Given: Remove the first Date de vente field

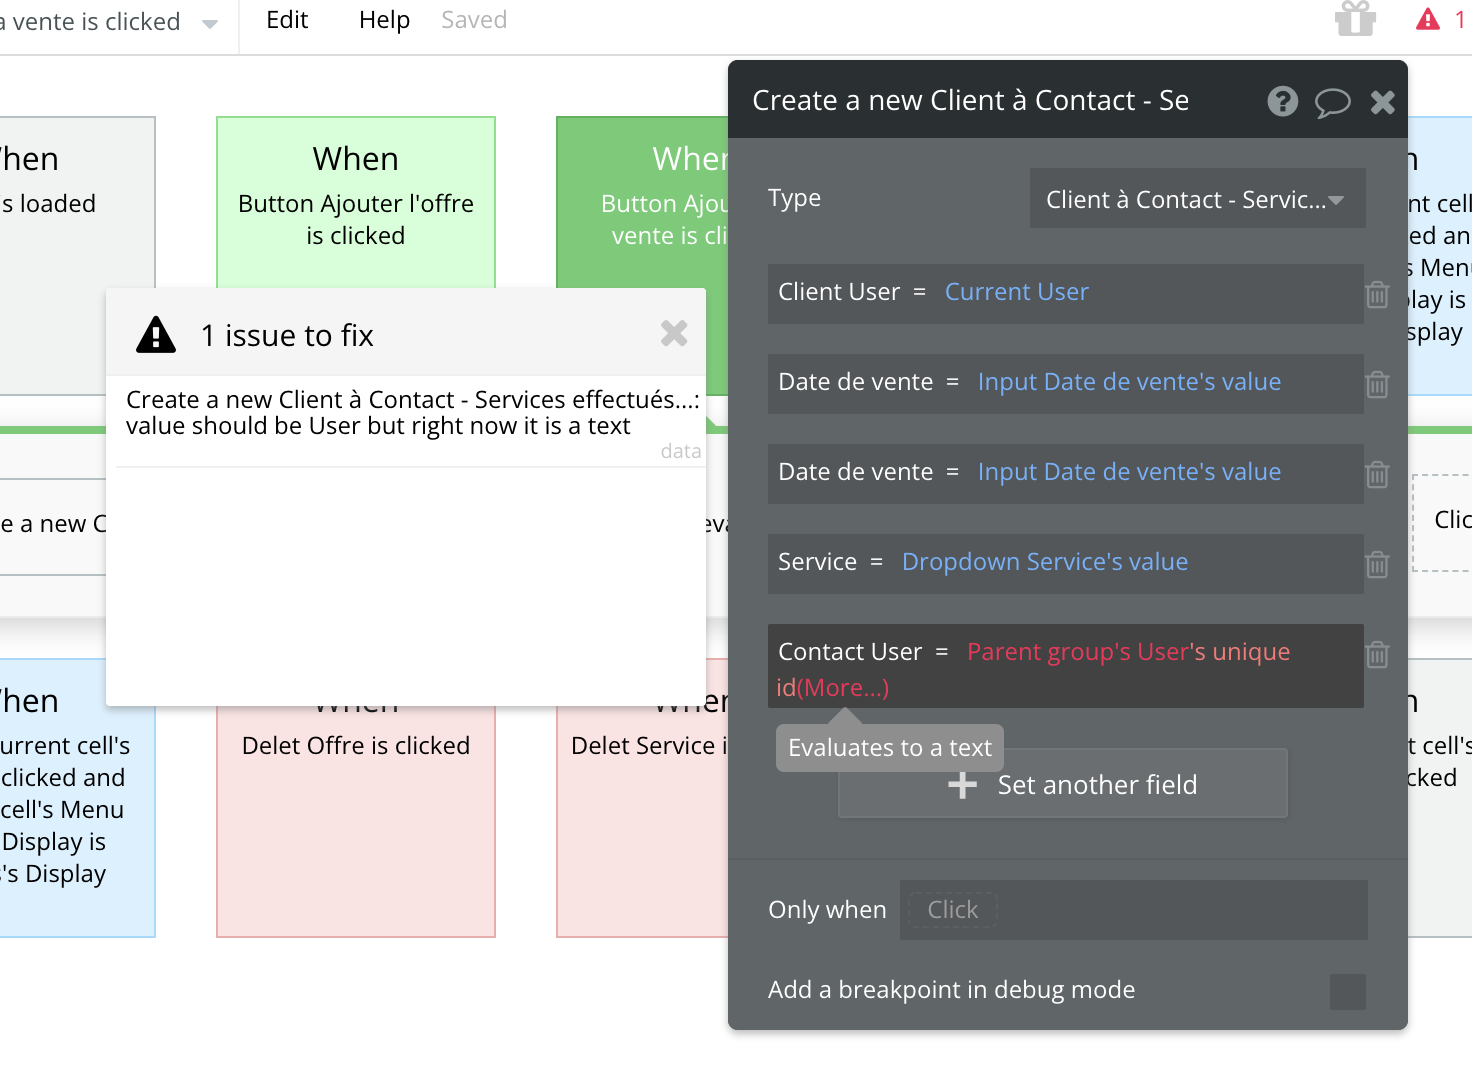Looking at the screenshot, I should [x=1377, y=384].
